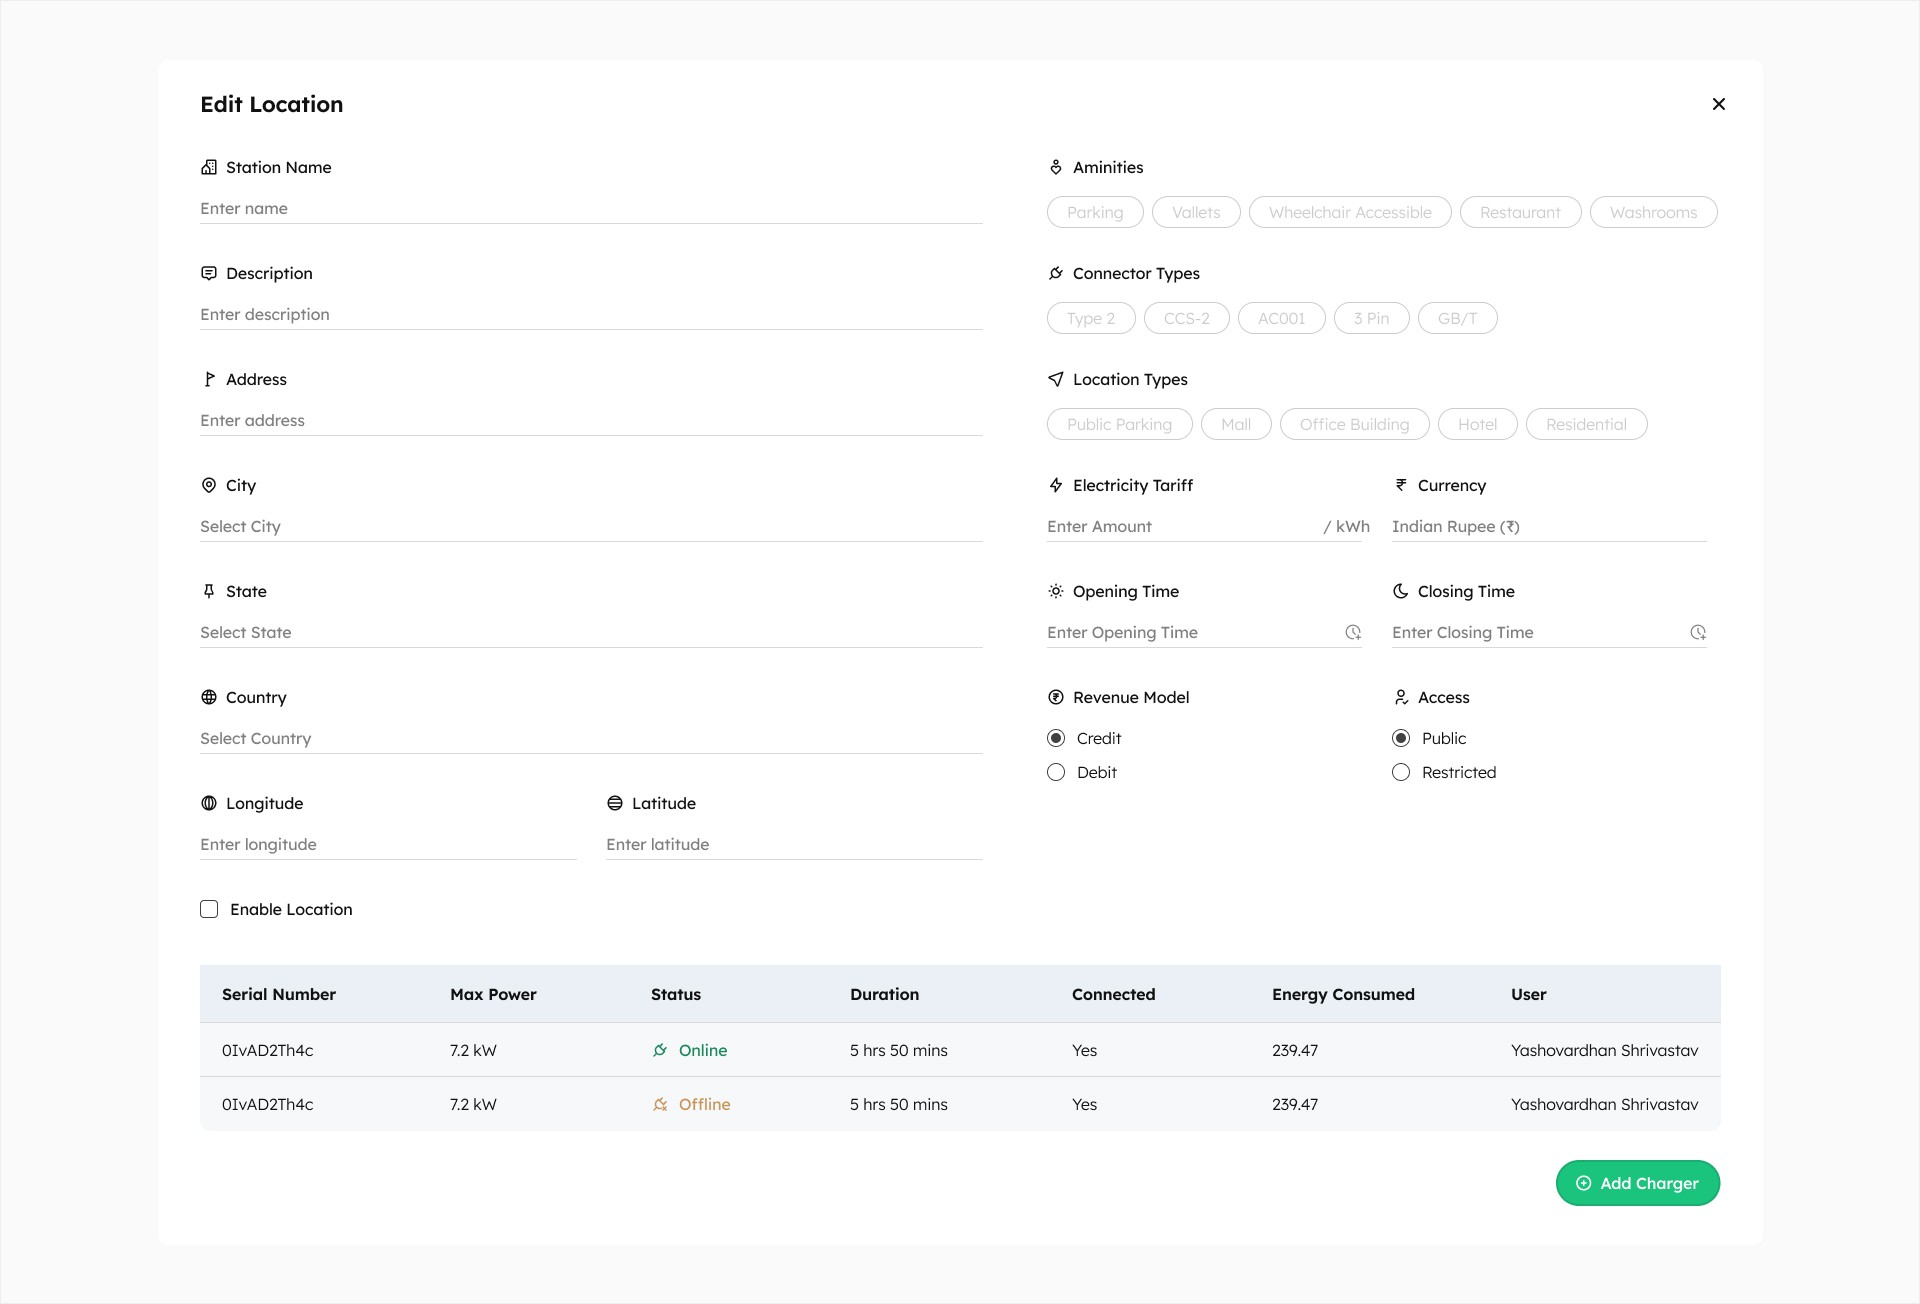
Task: Click the Online status plug icon
Action: (x=660, y=1050)
